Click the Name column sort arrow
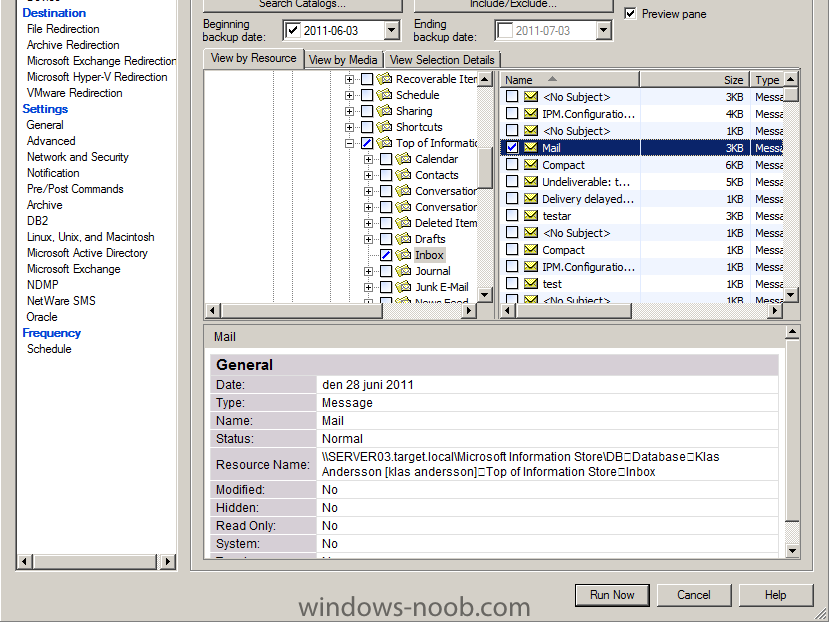The height and width of the screenshot is (622, 829). point(552,79)
